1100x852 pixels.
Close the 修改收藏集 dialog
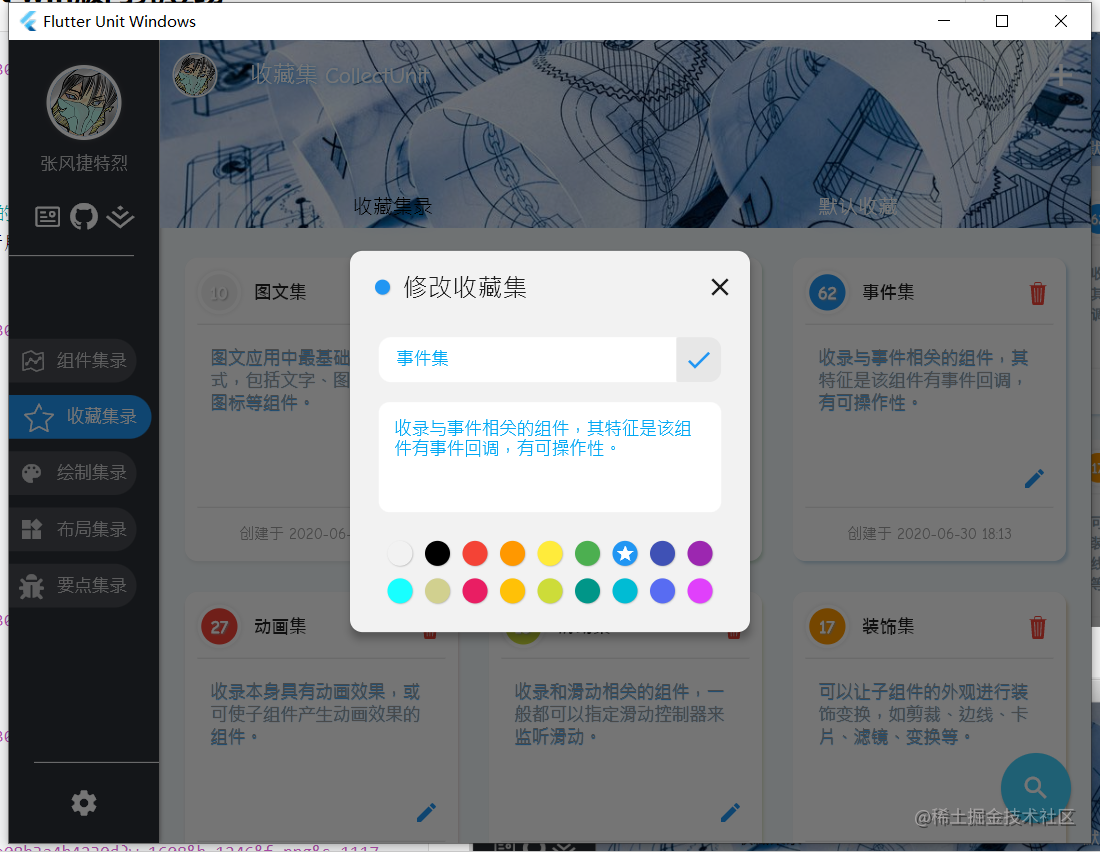(x=719, y=287)
